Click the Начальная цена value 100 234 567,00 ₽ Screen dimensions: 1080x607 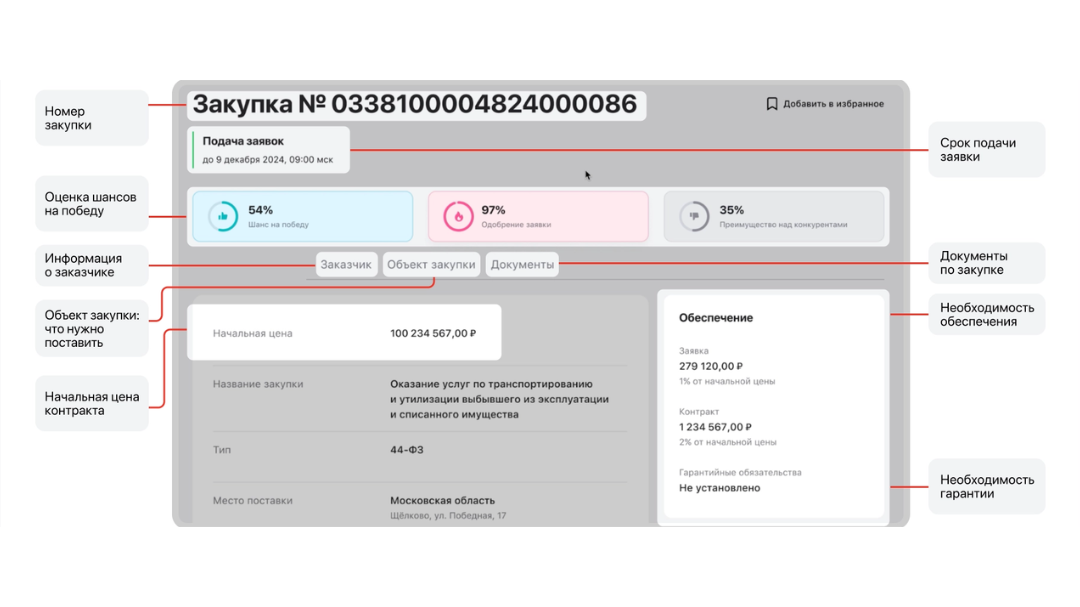(433, 333)
